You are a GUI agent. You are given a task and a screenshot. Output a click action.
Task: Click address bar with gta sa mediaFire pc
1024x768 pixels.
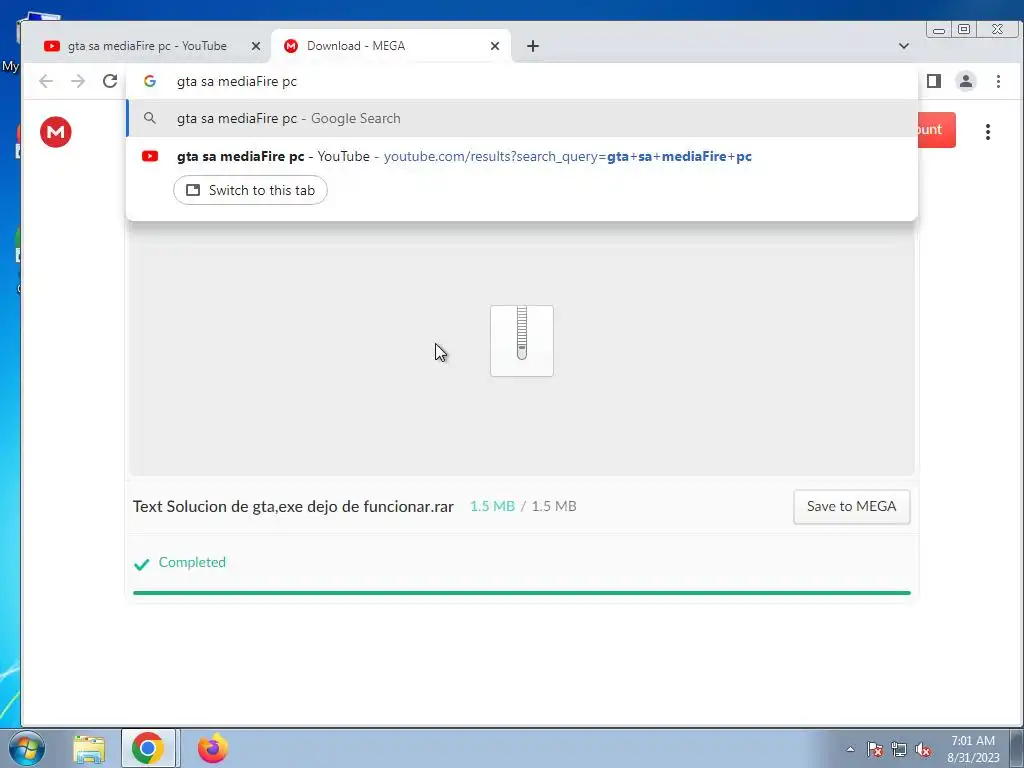click(522, 81)
